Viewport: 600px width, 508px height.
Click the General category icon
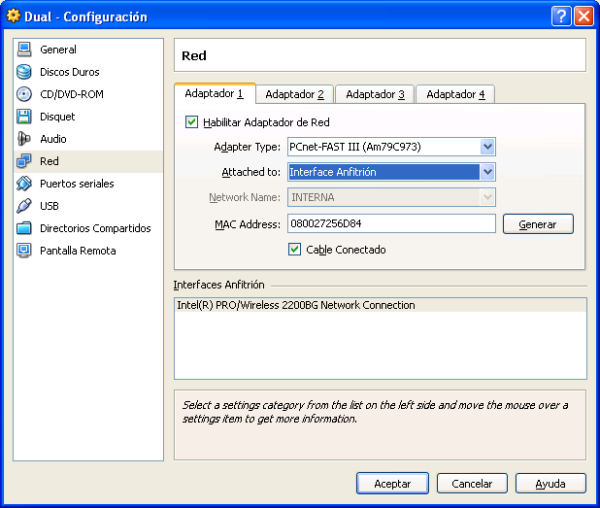pyautogui.click(x=24, y=50)
